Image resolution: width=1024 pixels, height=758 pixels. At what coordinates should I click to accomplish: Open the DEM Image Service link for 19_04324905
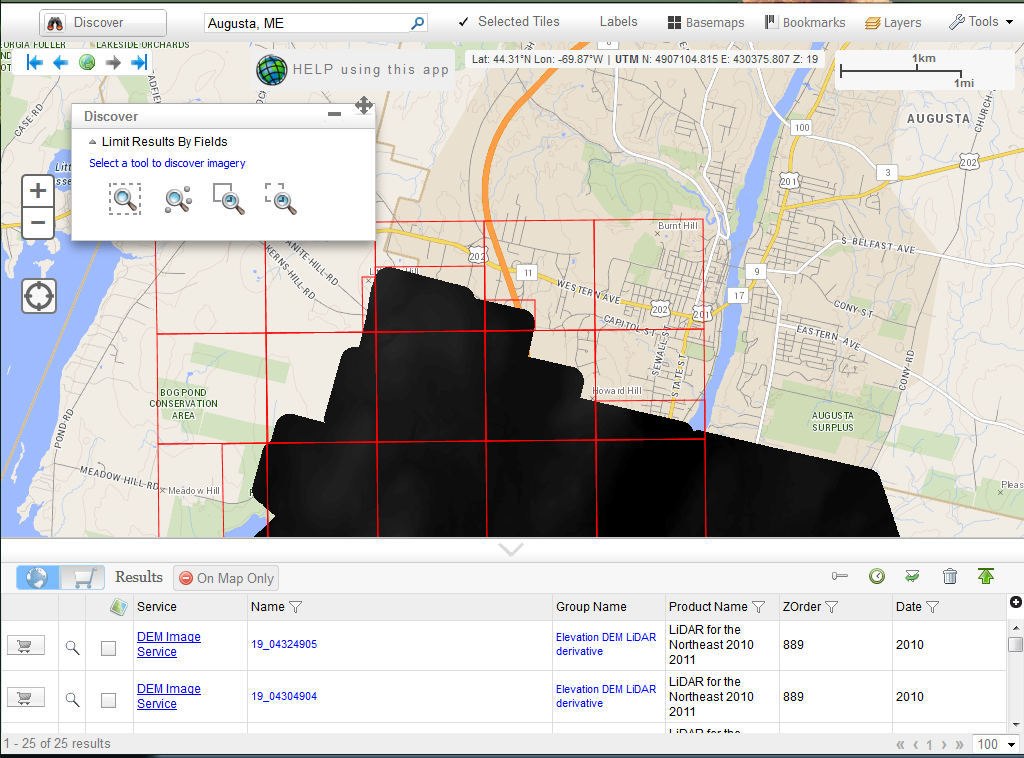(168, 644)
